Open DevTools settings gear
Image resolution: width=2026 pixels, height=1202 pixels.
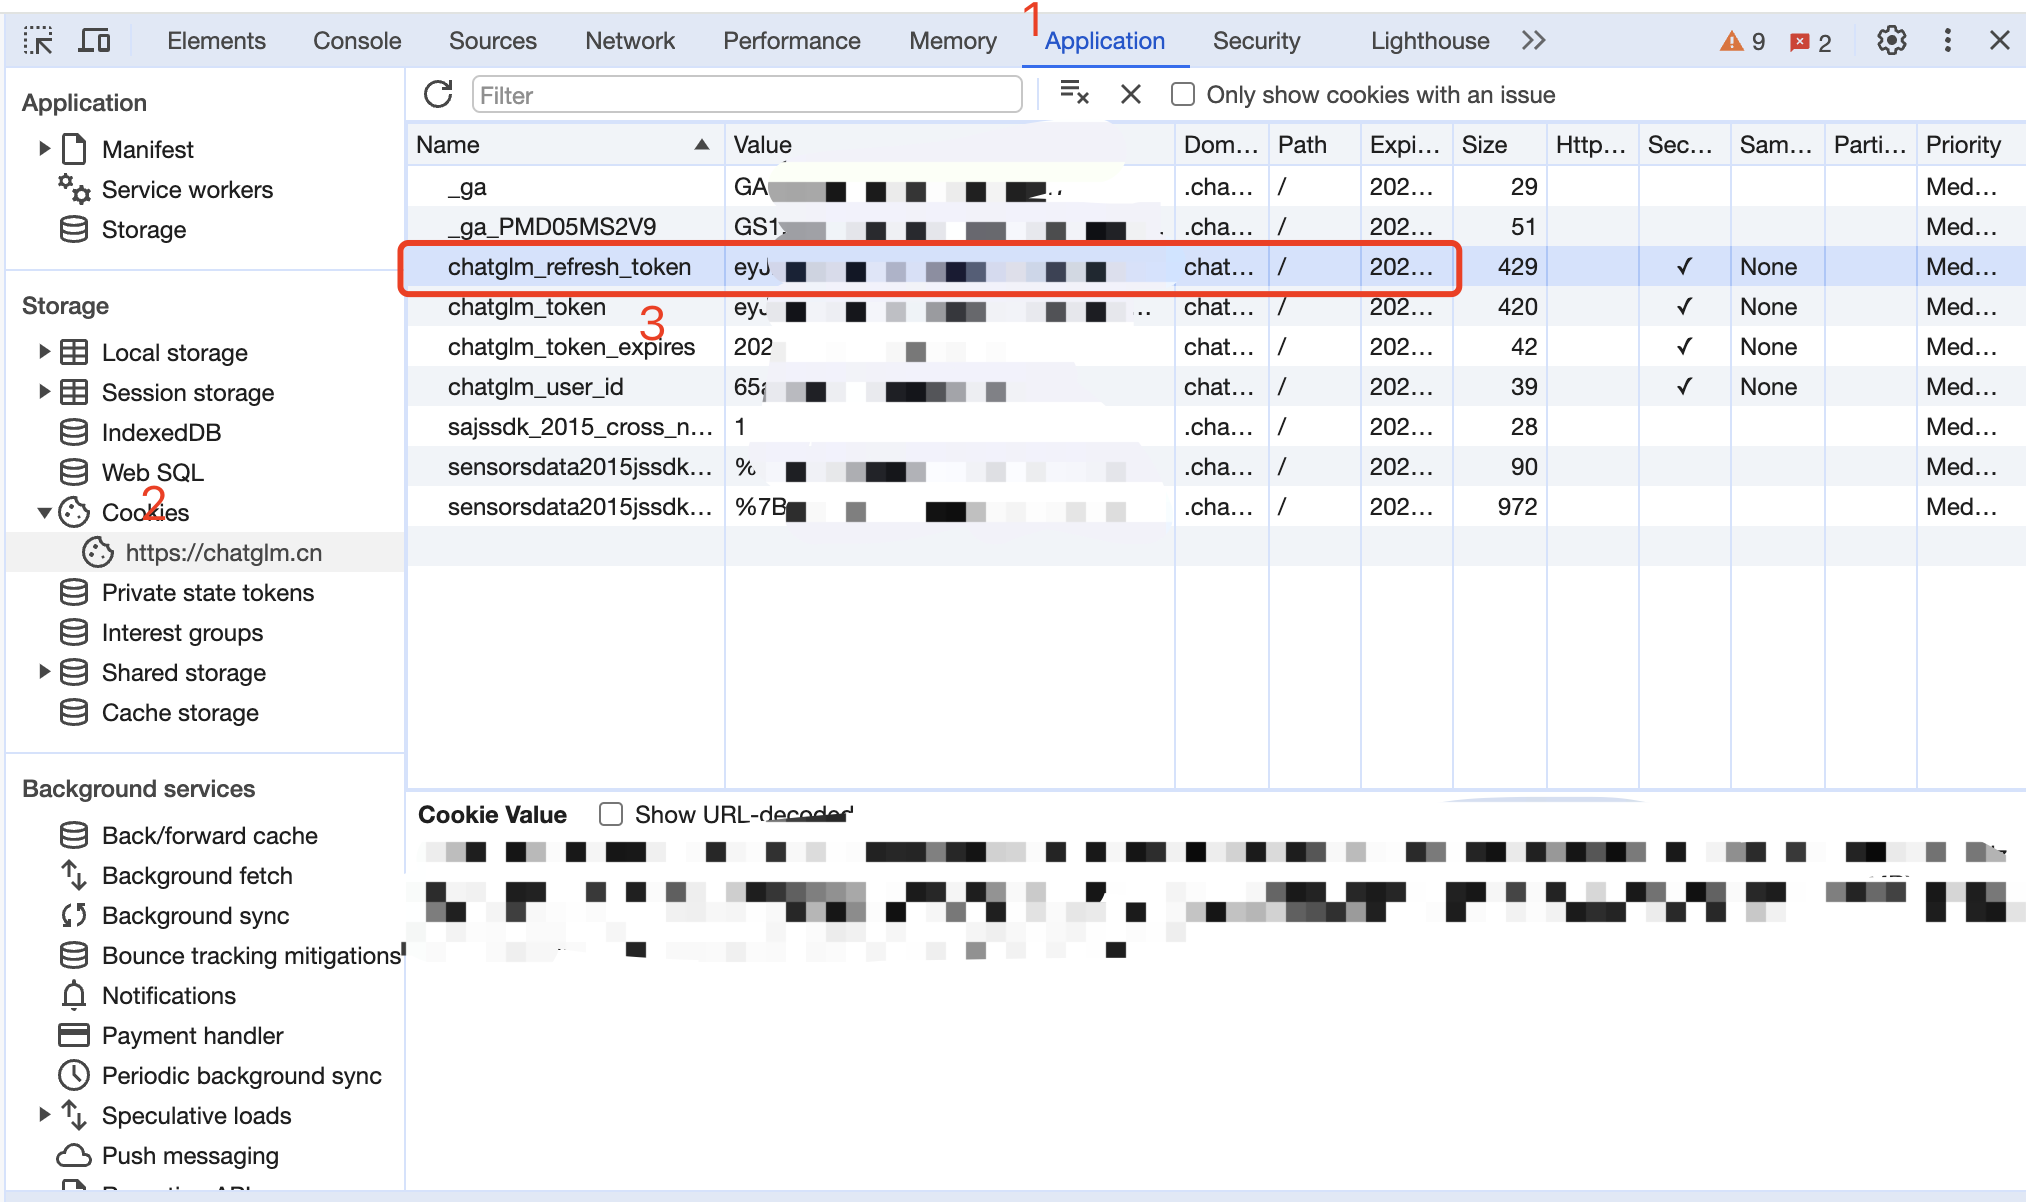(x=1891, y=41)
